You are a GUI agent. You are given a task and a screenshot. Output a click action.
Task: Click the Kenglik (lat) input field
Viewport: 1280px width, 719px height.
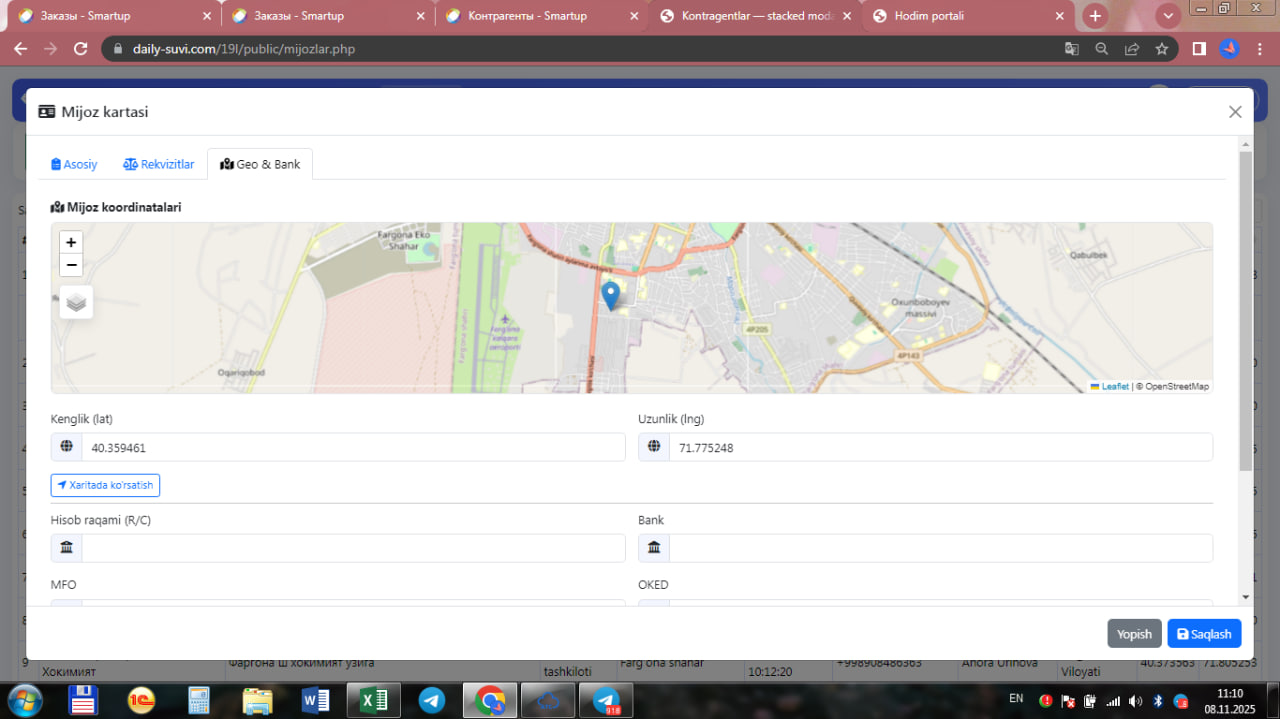click(x=352, y=448)
